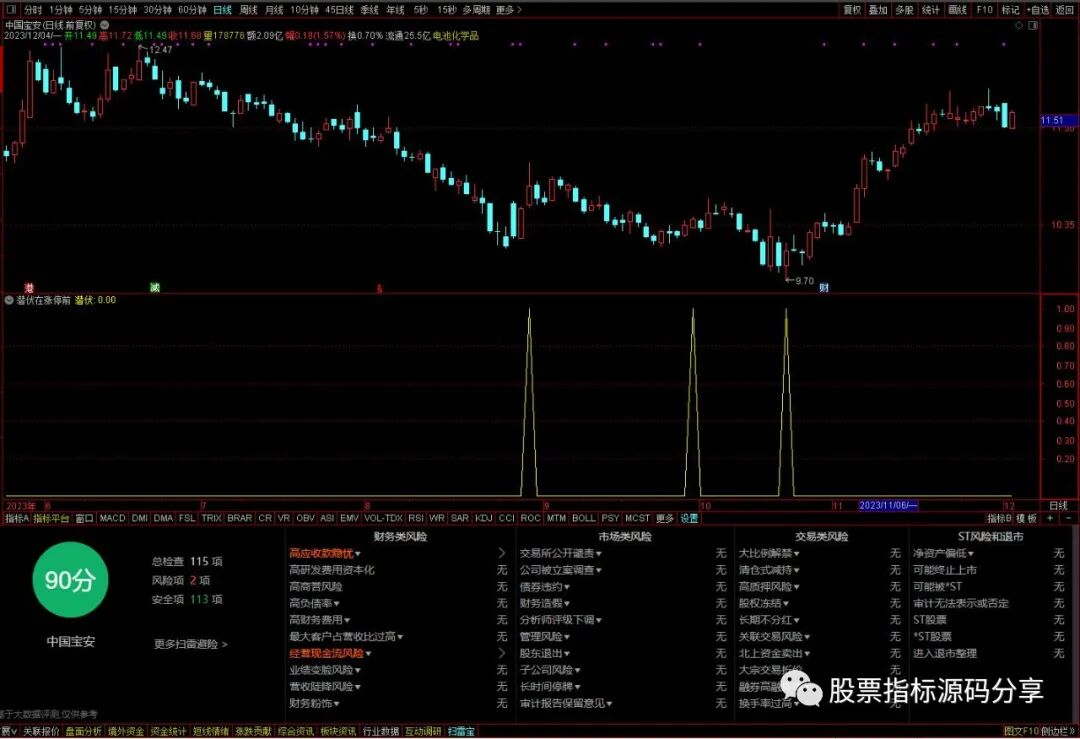The height and width of the screenshot is (739, 1080).
Task: Expand 高负债率 risk dropdown
Action: point(313,603)
